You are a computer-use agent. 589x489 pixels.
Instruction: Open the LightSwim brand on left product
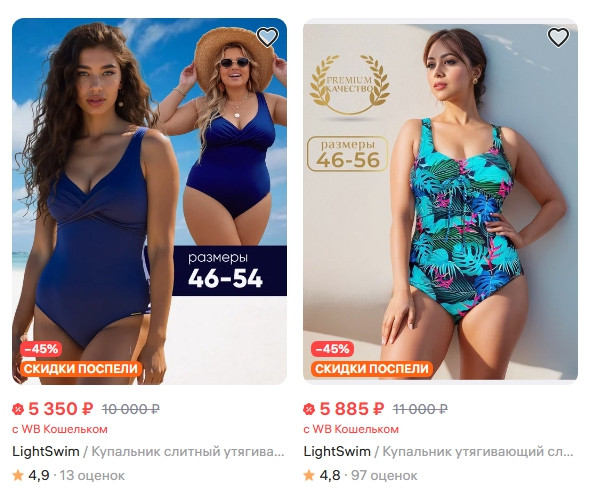tap(46, 451)
